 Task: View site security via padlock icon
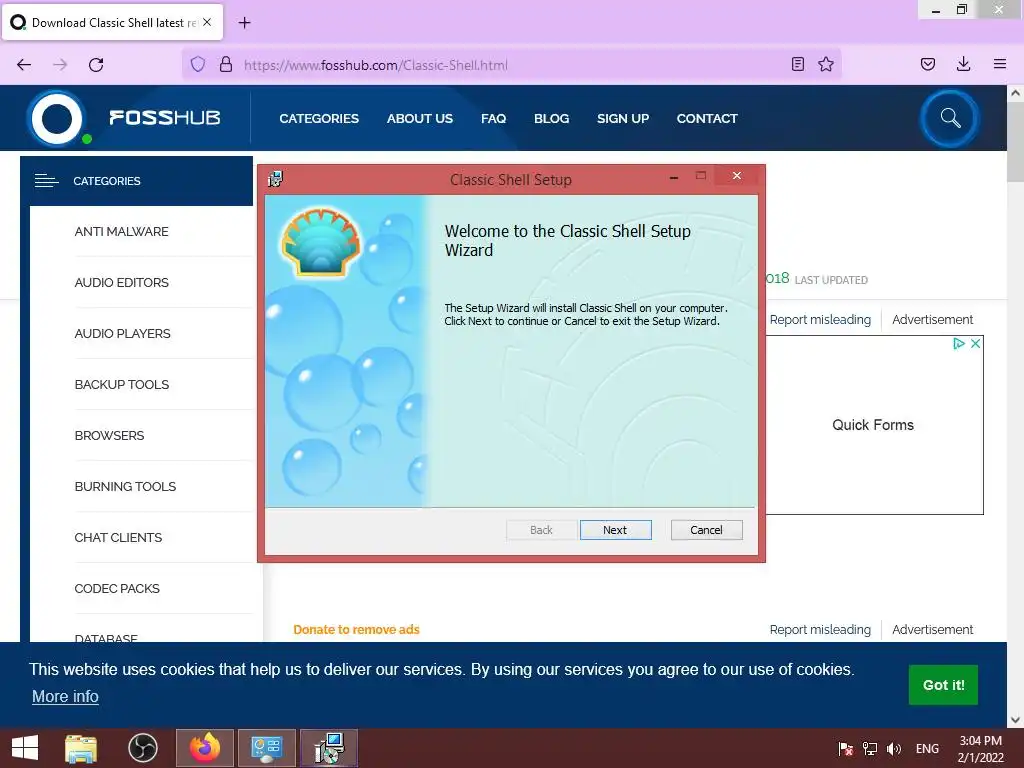coord(225,65)
